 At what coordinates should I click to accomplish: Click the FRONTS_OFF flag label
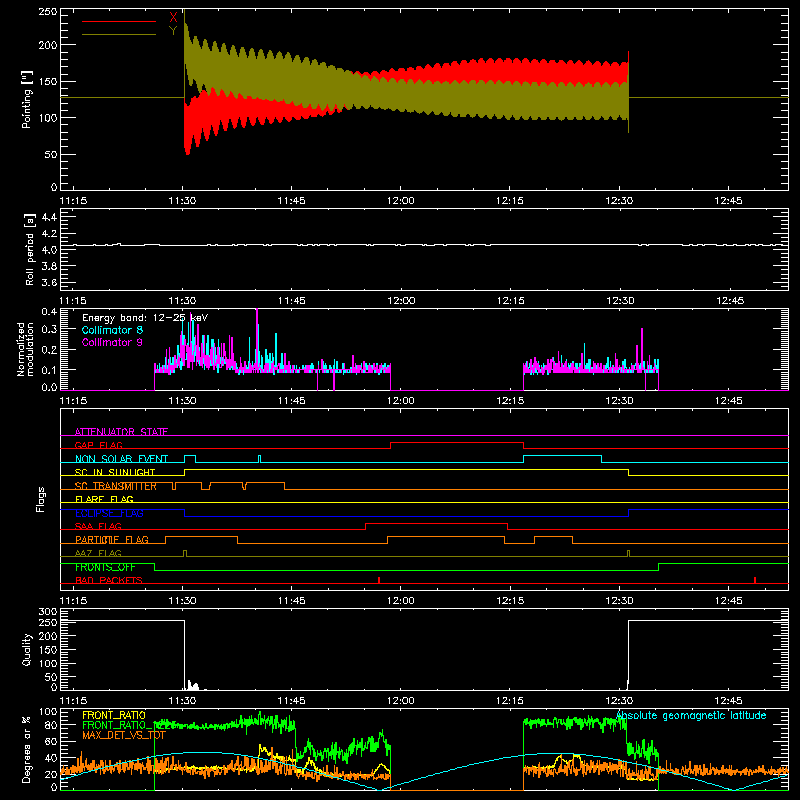tap(105, 567)
